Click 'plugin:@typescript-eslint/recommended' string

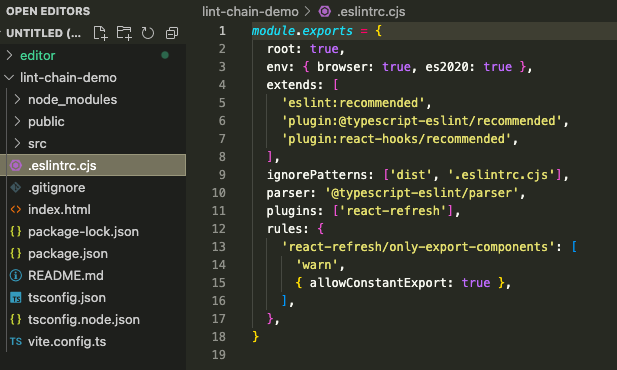point(421,121)
